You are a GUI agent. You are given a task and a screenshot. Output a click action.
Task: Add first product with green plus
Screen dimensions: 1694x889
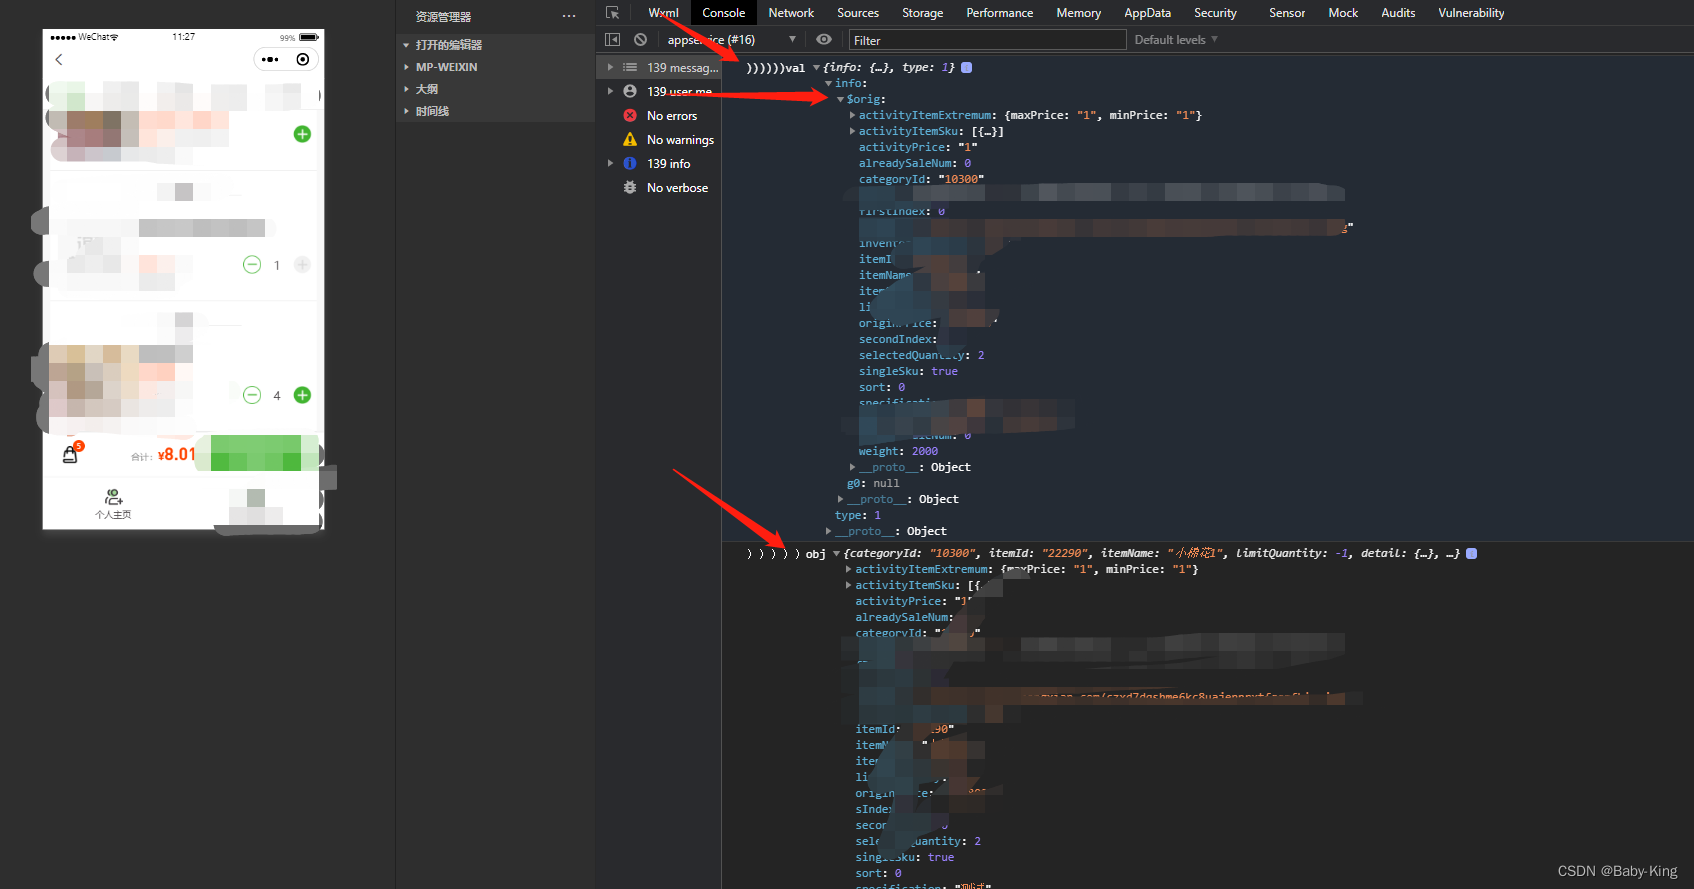coord(302,134)
